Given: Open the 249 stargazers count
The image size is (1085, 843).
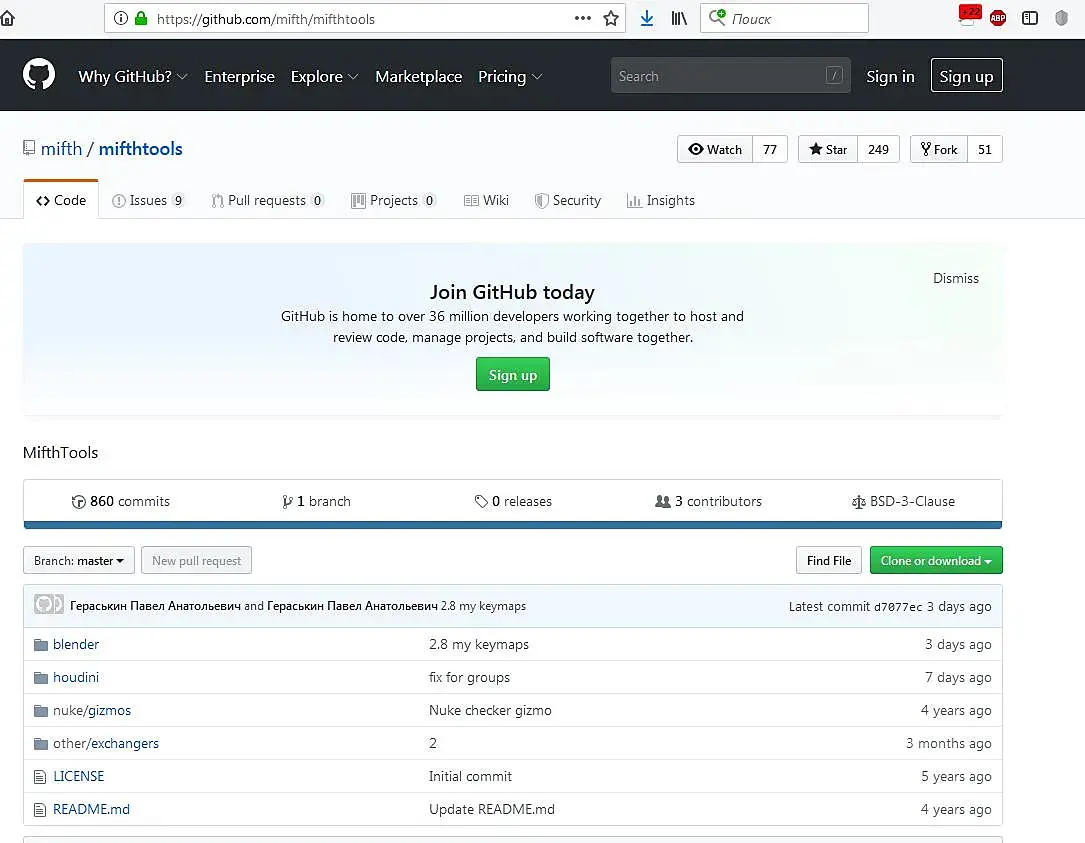Looking at the screenshot, I should click(x=878, y=149).
